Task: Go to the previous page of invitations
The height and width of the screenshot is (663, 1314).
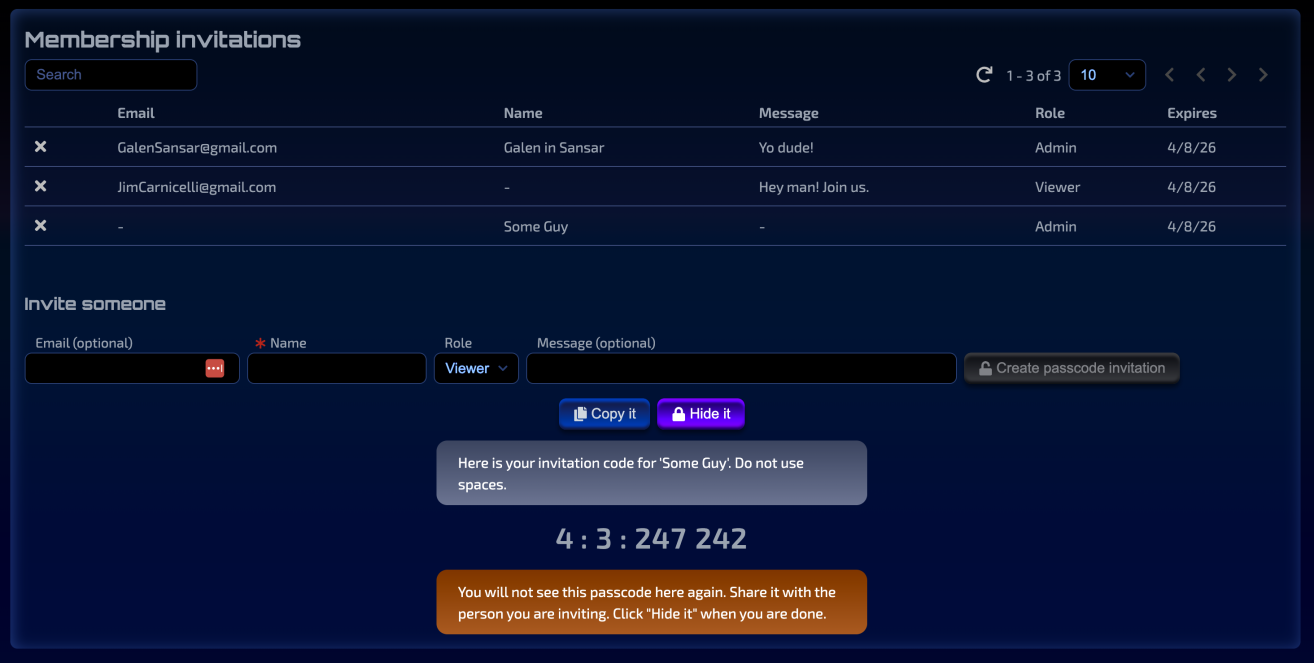Action: click(1200, 74)
